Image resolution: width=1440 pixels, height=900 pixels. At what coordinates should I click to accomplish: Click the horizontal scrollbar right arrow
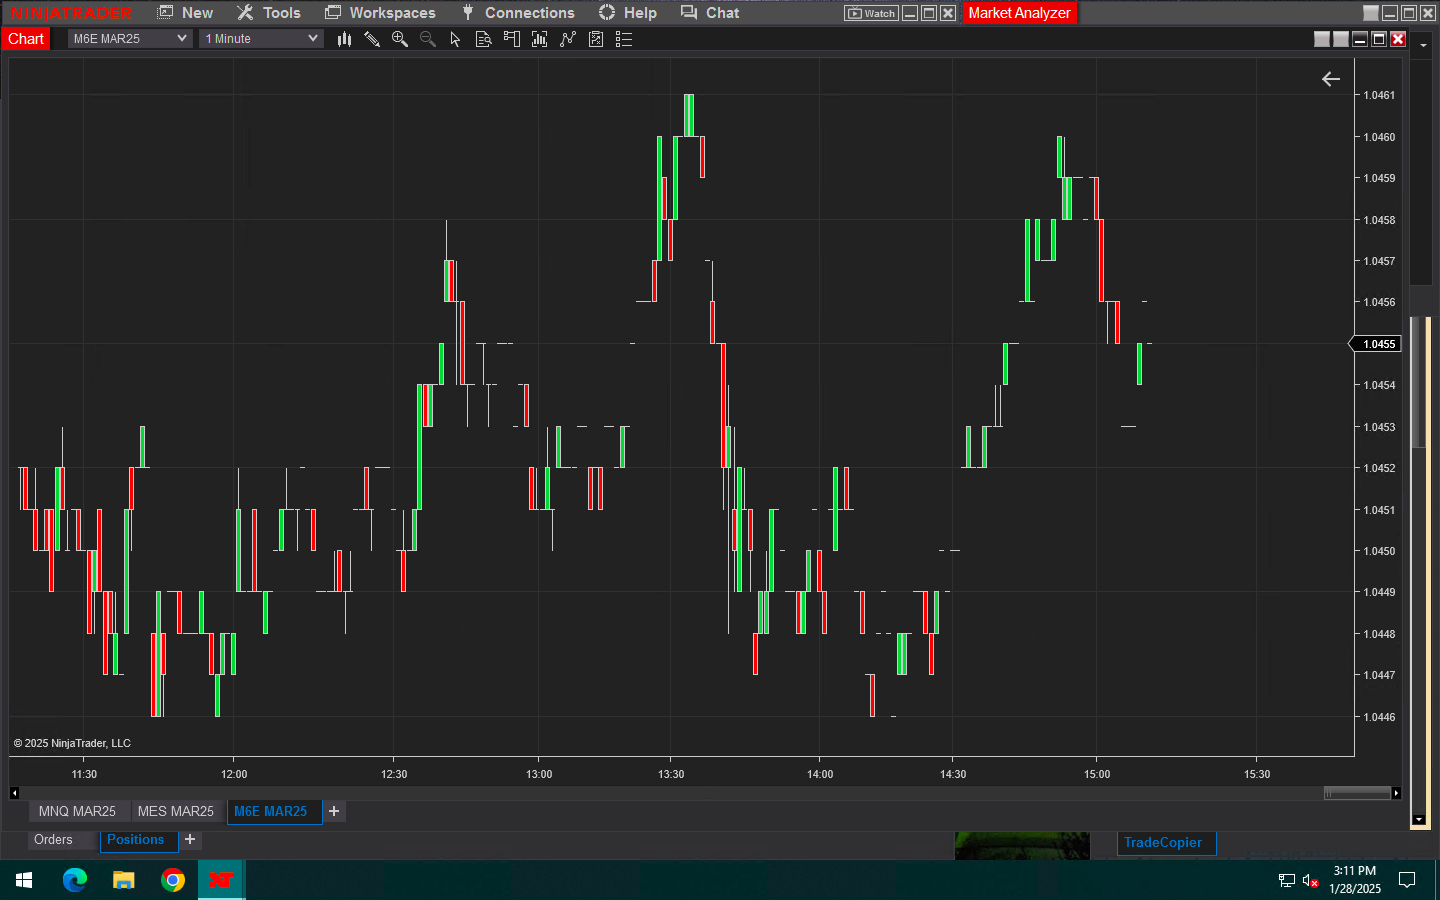point(1396,793)
